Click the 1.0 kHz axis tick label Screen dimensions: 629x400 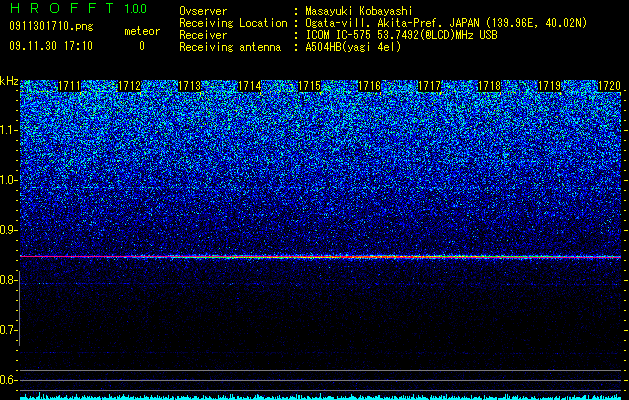click(x=9, y=180)
